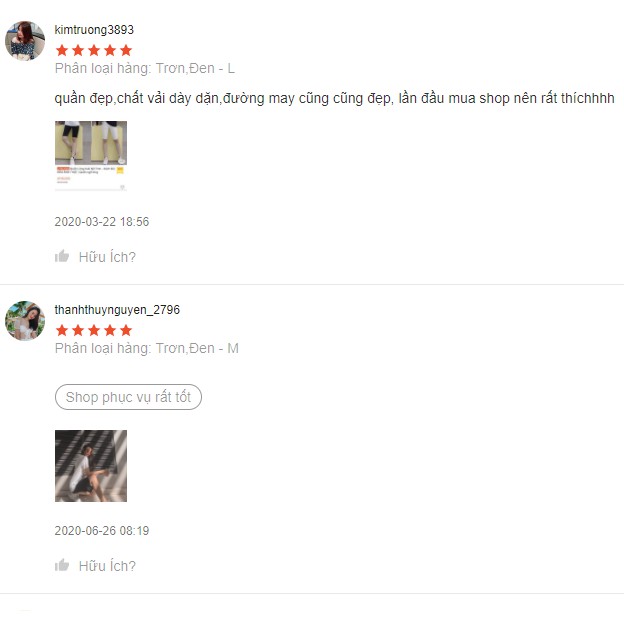
Task: Click fifth star in kimtruong3893's rating
Action: [126, 51]
